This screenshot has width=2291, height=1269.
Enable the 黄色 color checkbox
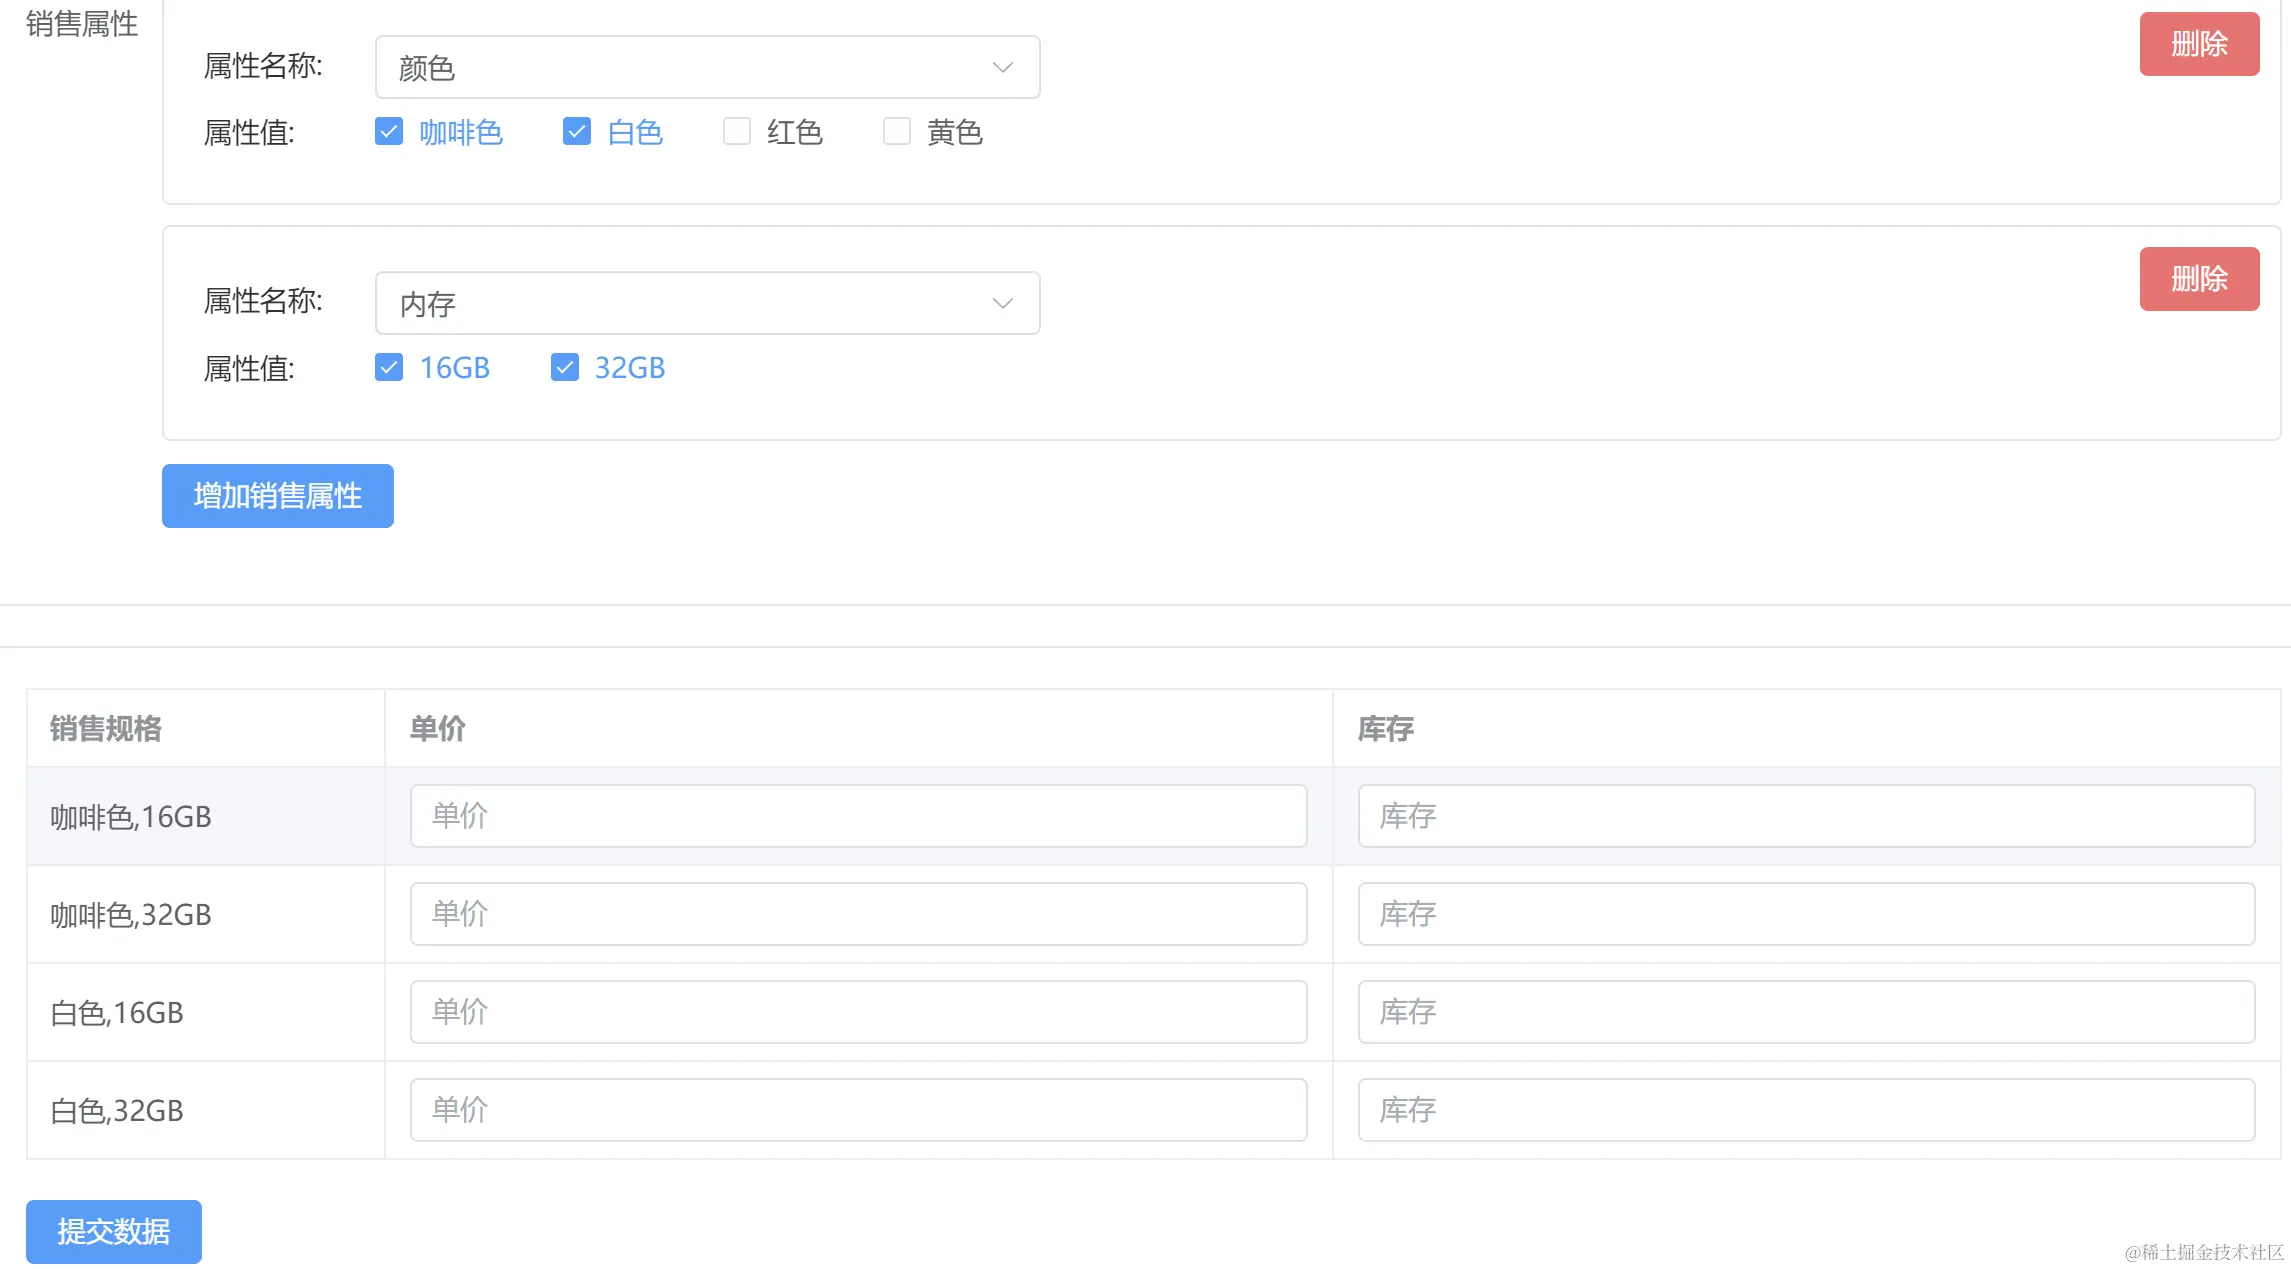click(897, 132)
